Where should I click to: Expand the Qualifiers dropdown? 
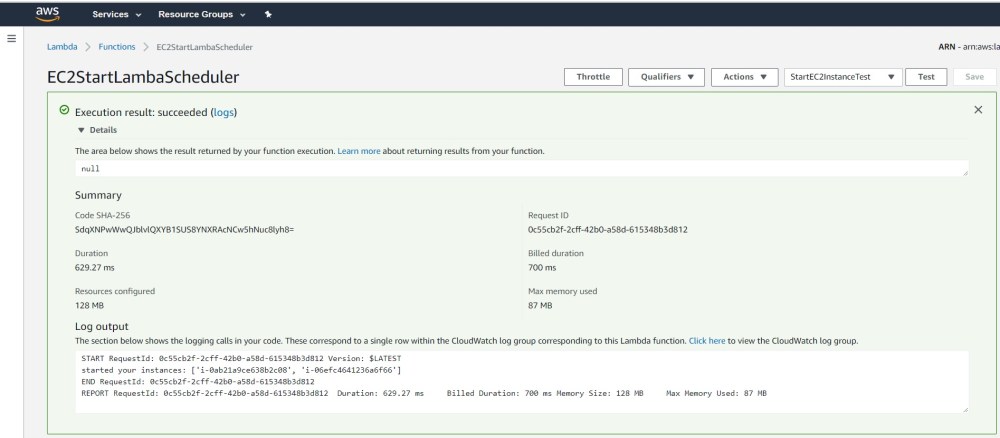click(x=666, y=77)
